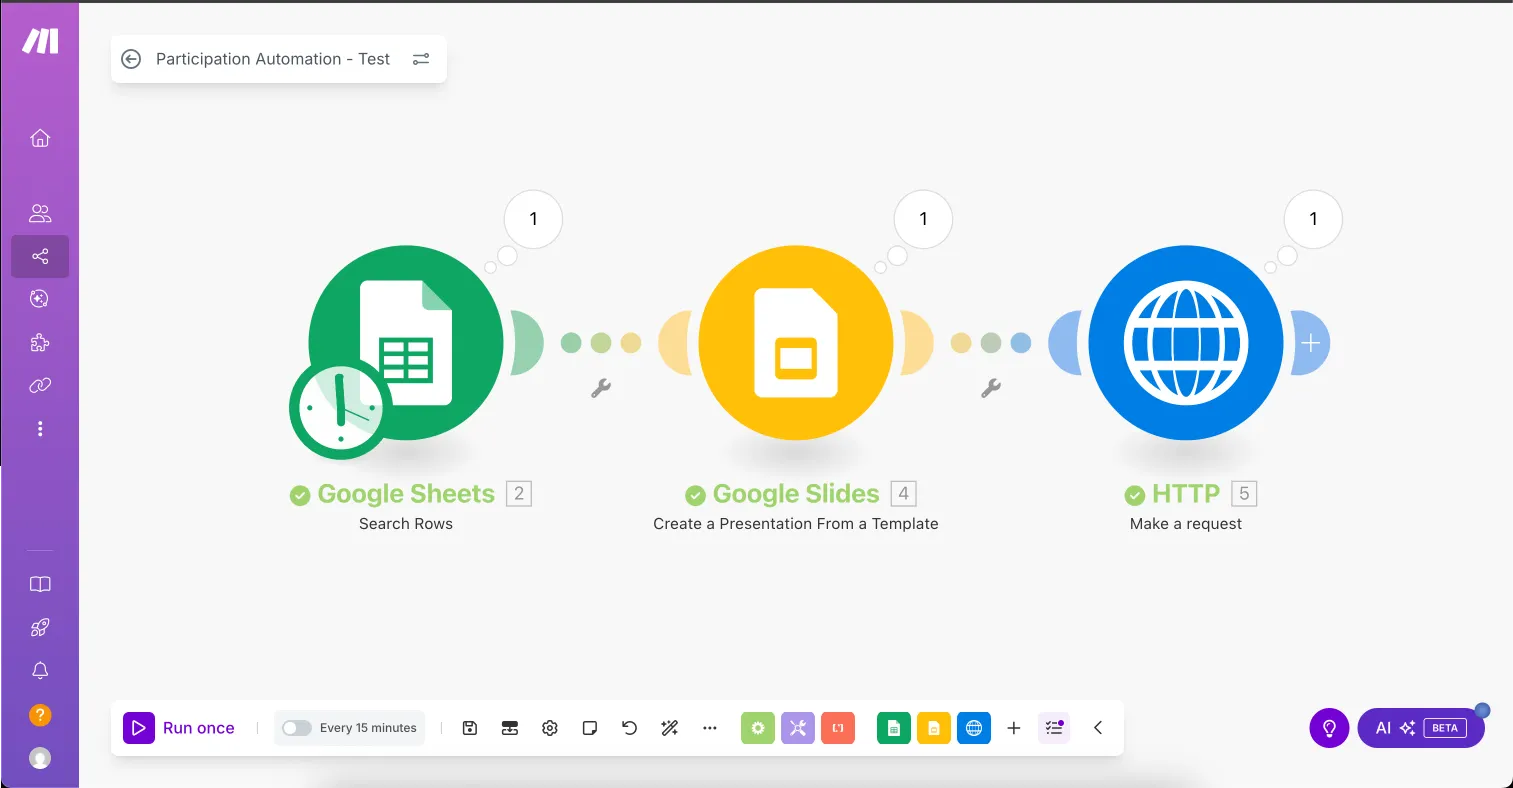This screenshot has height=788, width=1513.
Task: Open the Resource hub book icon
Action: 40,584
